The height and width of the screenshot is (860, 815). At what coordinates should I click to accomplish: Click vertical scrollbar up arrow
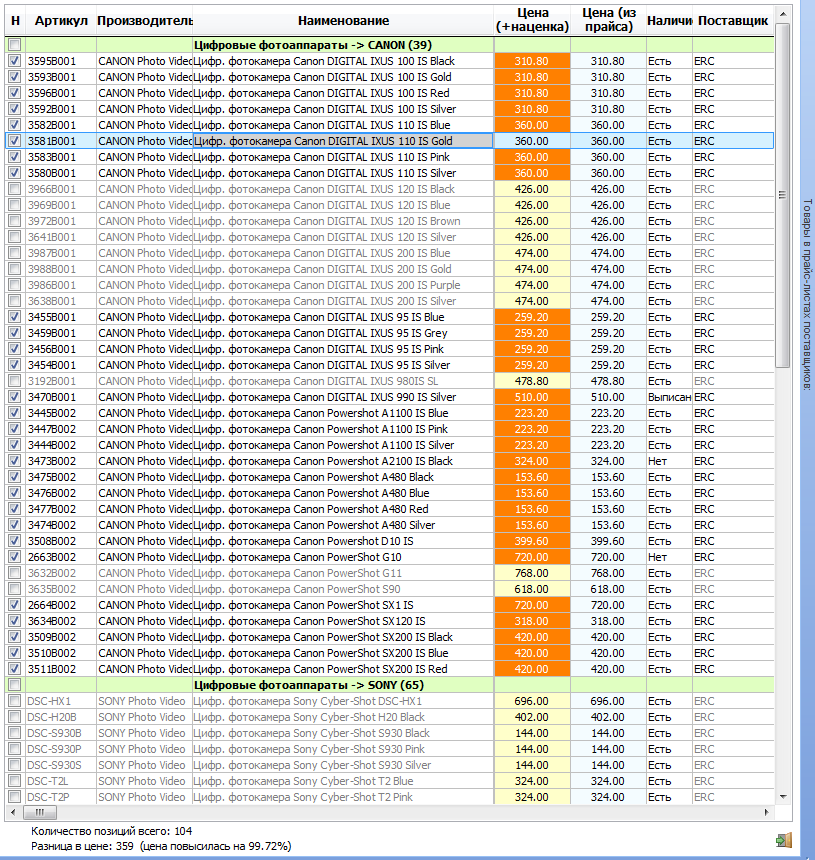(x=783, y=14)
